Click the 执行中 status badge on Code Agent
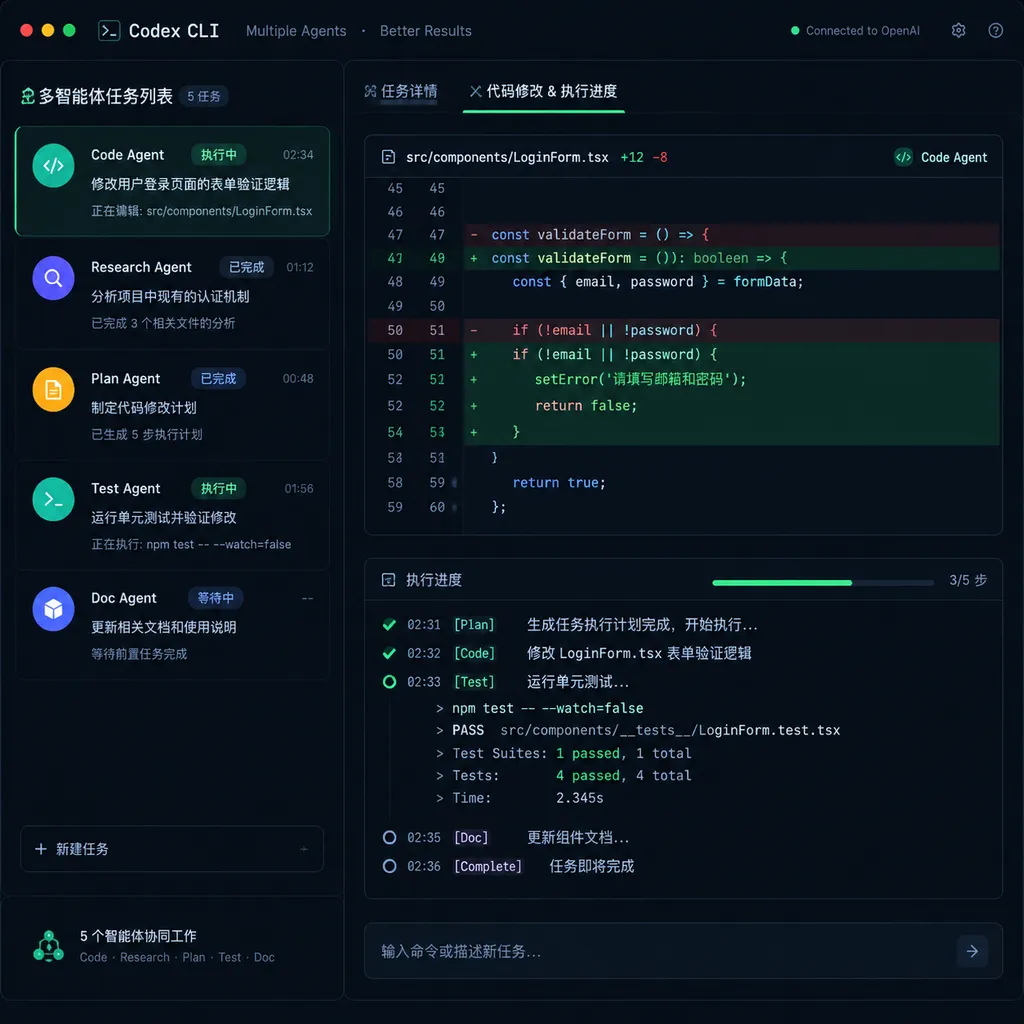Screen dimensions: 1024x1024 (x=219, y=155)
